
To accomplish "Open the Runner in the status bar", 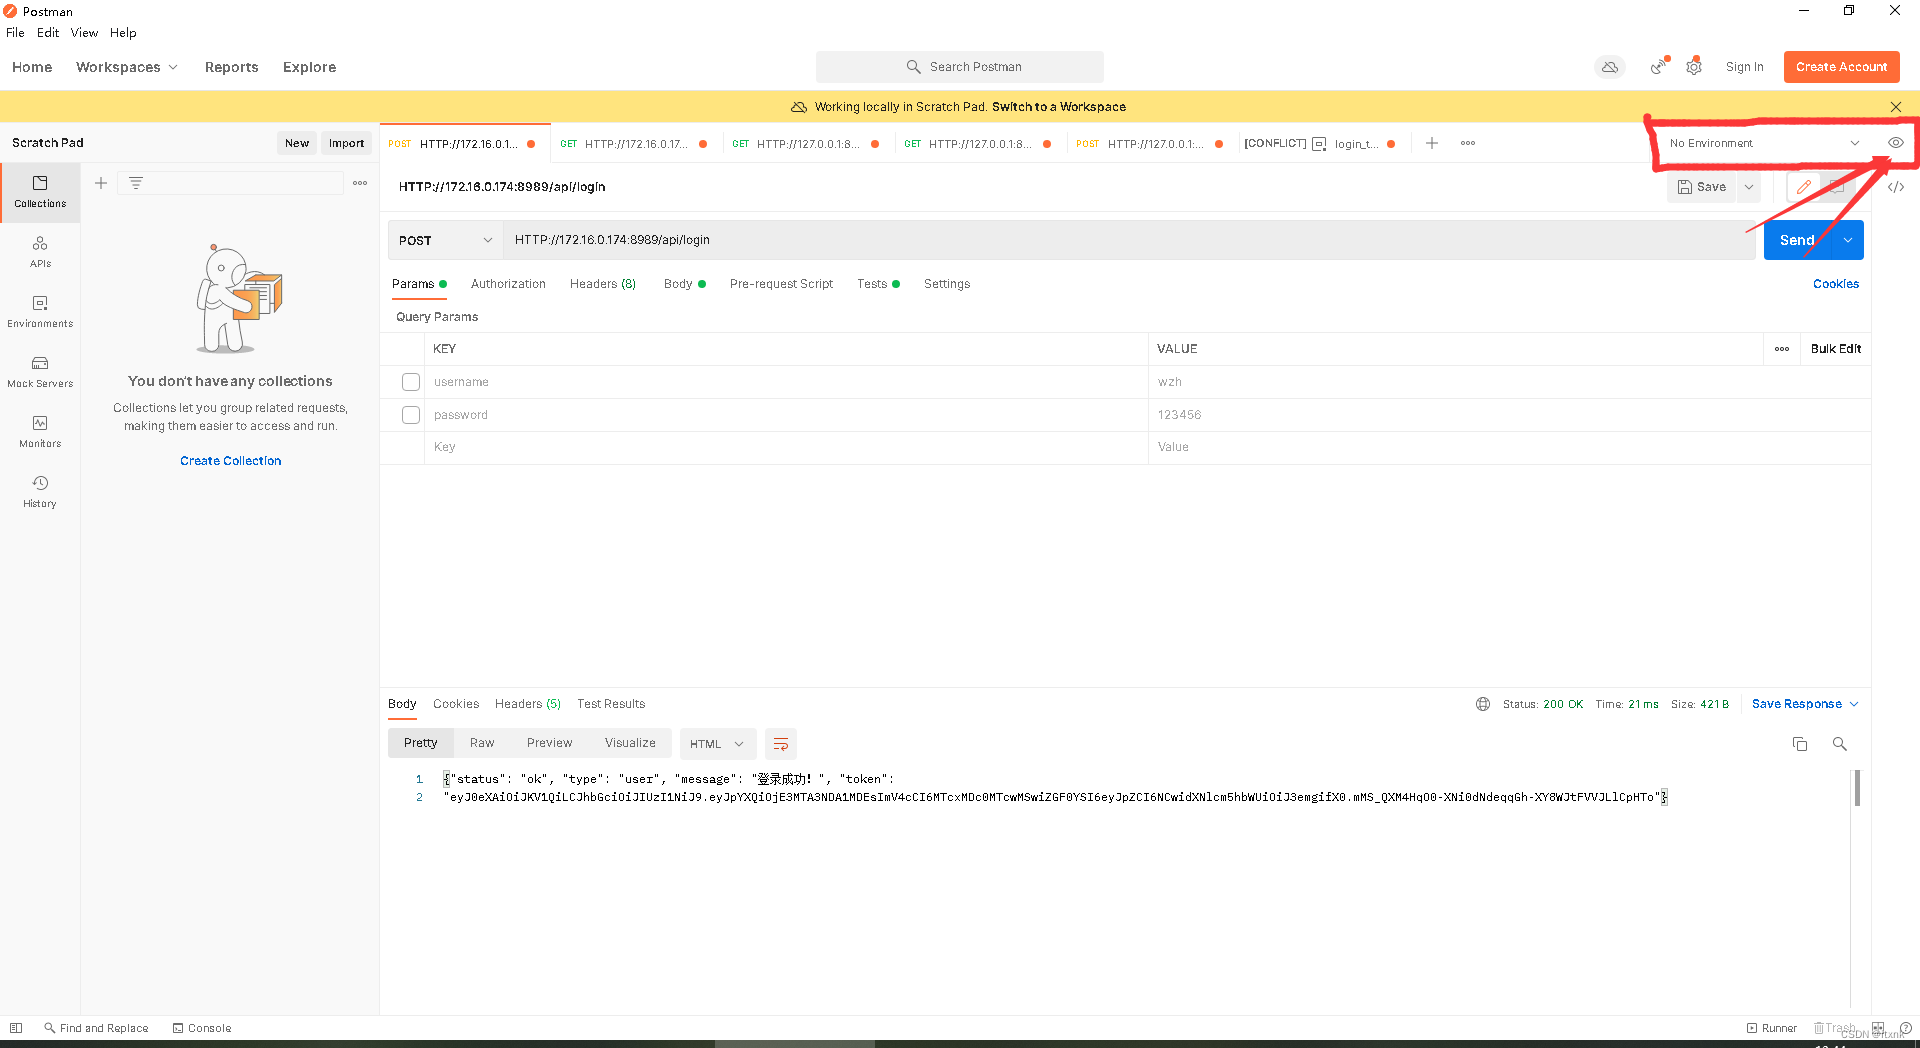I will click(x=1772, y=1028).
